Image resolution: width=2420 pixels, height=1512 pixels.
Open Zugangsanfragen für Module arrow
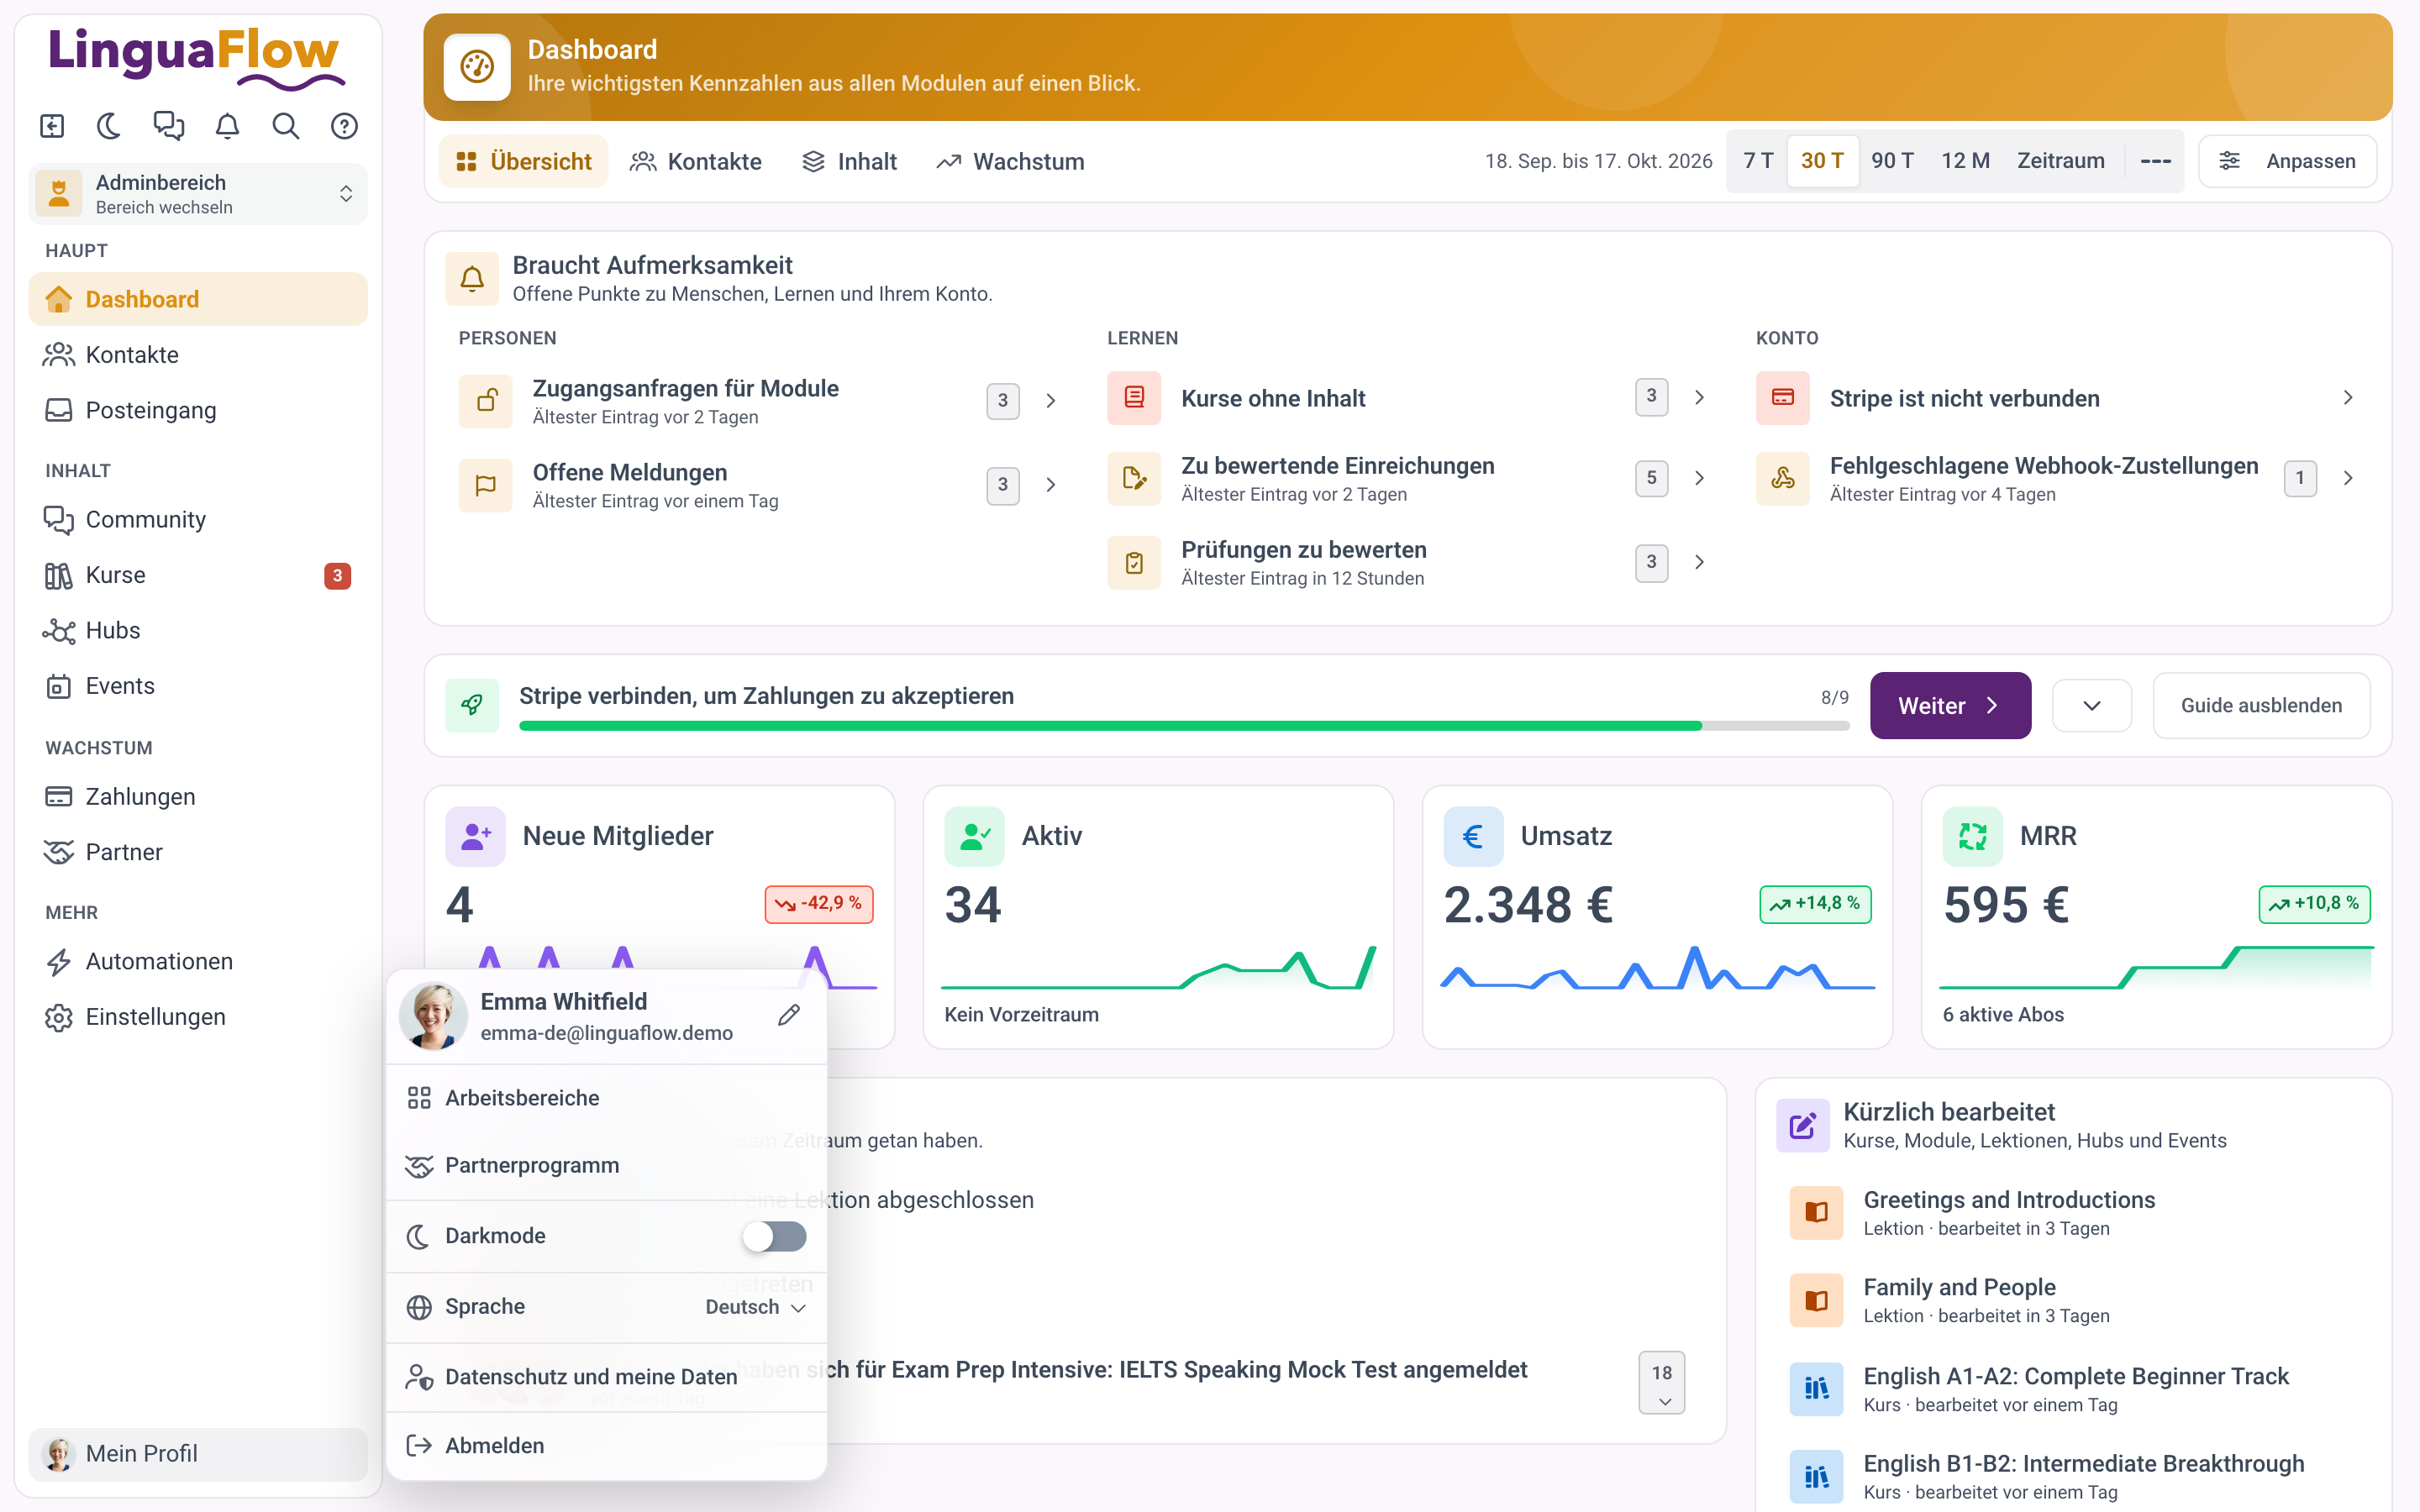tap(1050, 401)
